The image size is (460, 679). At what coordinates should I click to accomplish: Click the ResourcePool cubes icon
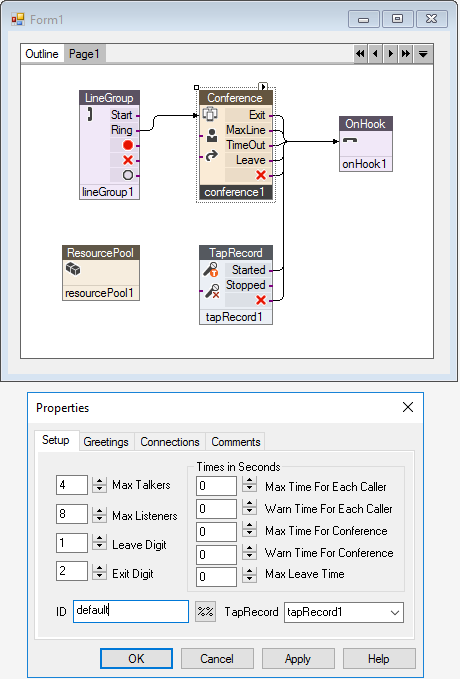(x=73, y=269)
